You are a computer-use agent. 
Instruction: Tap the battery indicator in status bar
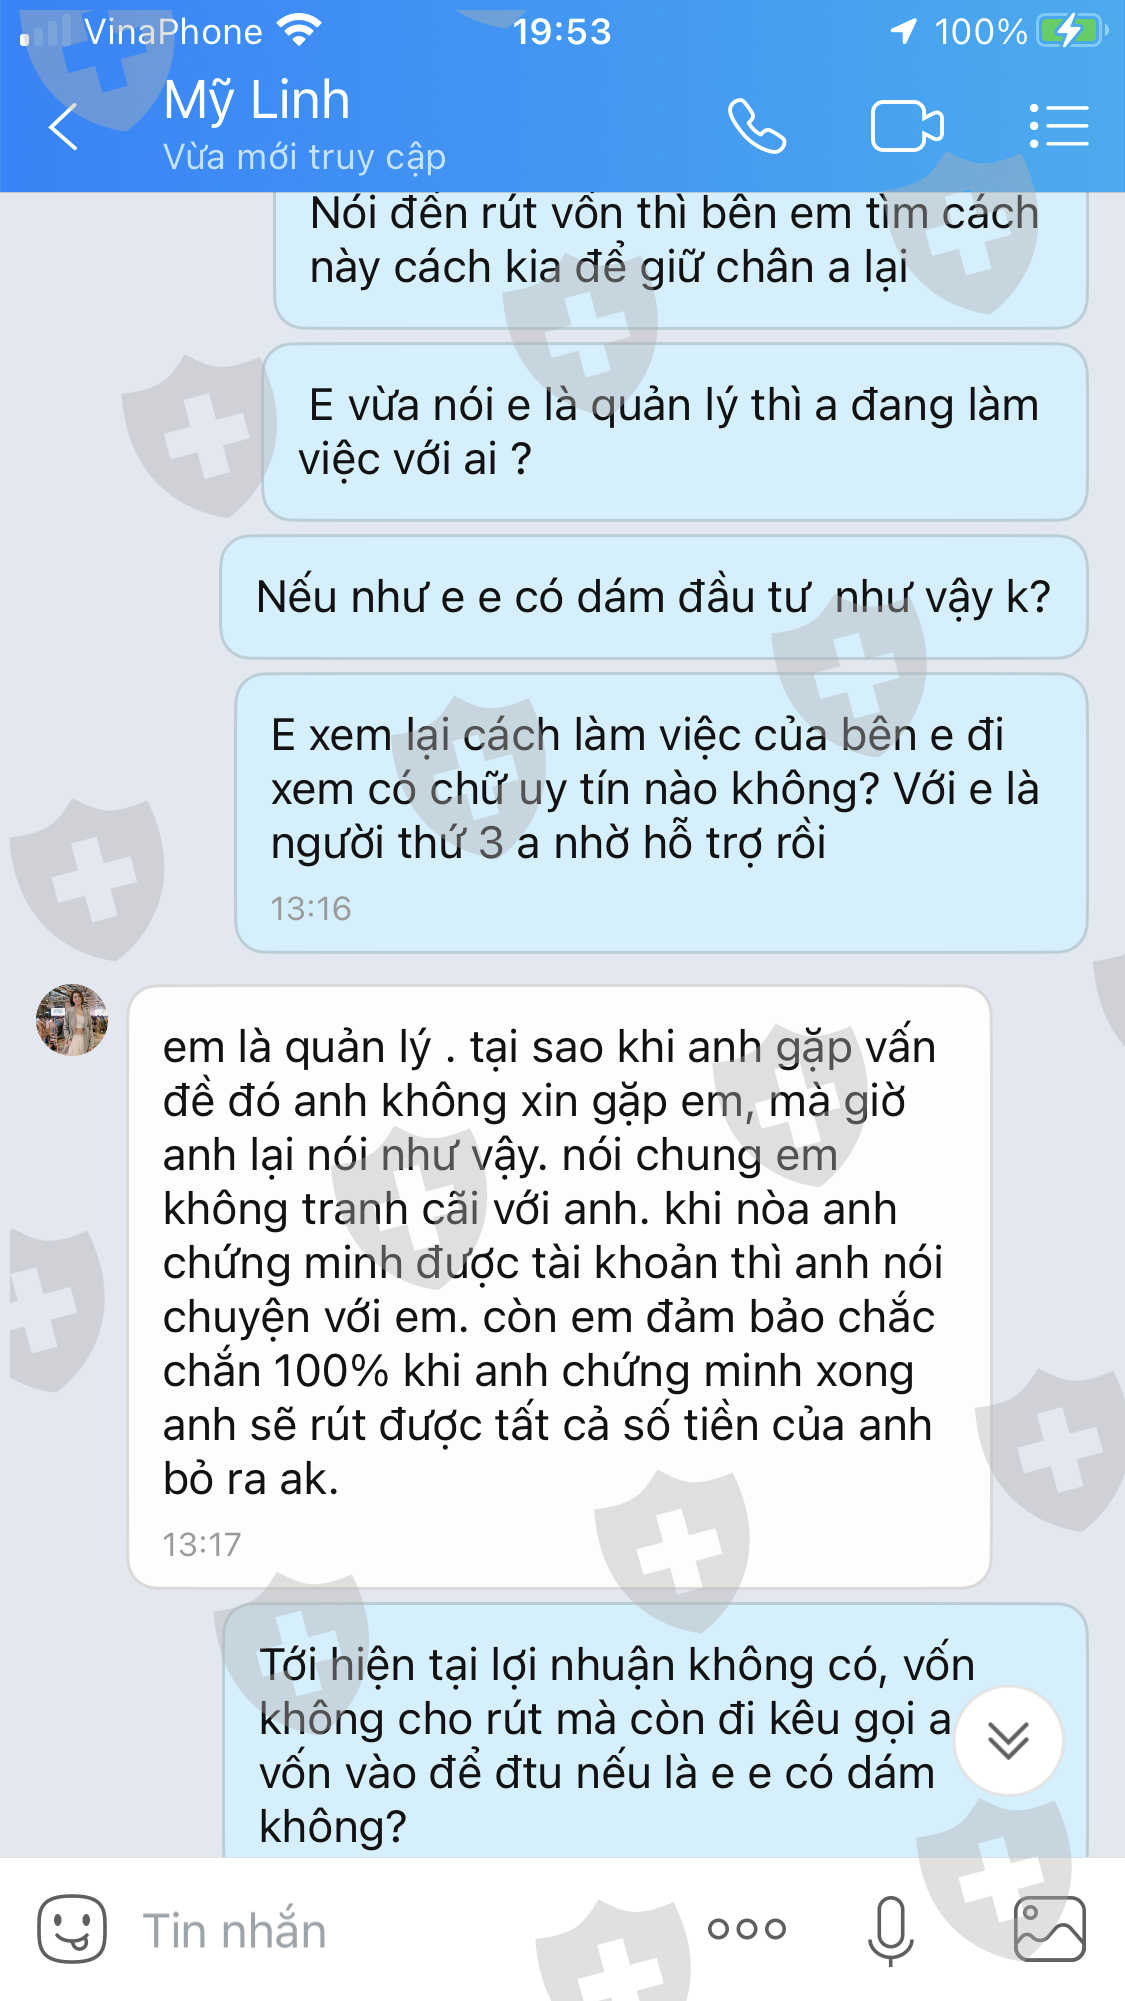click(x=1072, y=31)
